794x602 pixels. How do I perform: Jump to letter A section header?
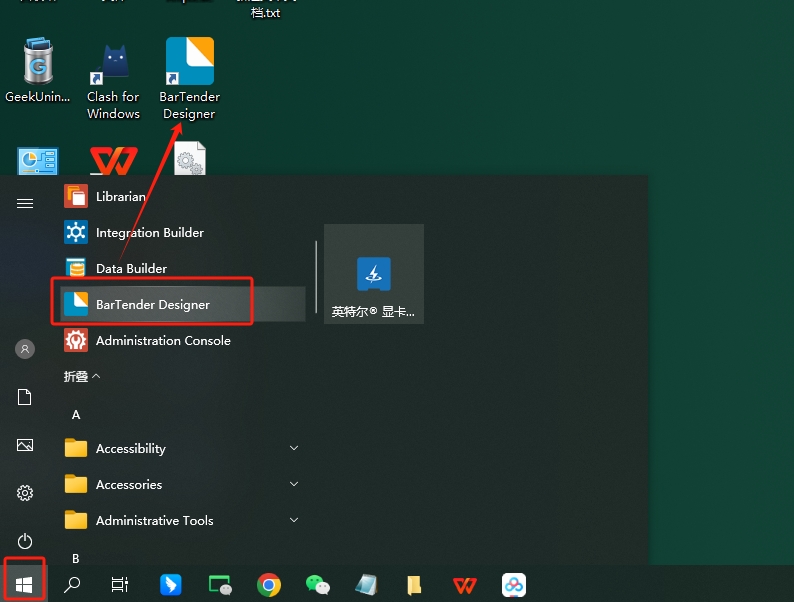click(x=76, y=415)
